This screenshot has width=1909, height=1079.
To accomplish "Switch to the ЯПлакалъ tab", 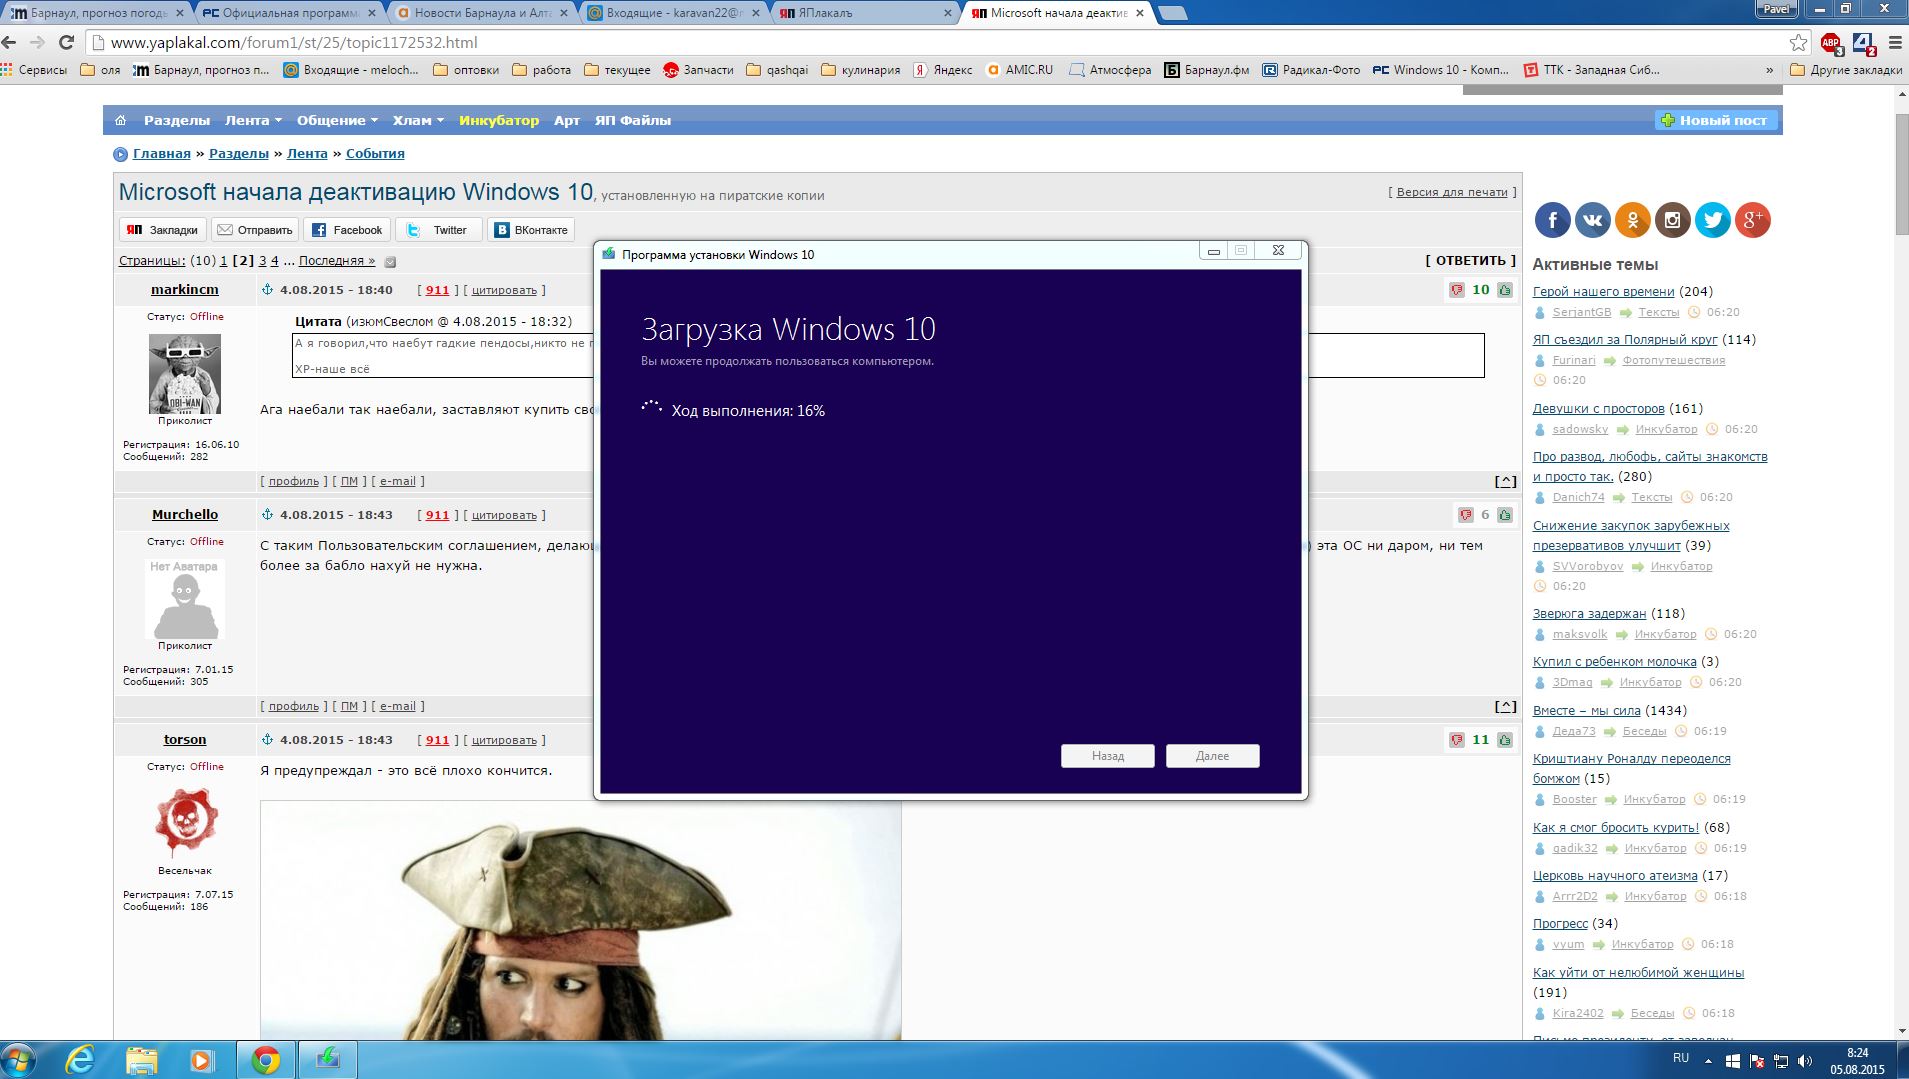I will pyautogui.click(x=865, y=13).
